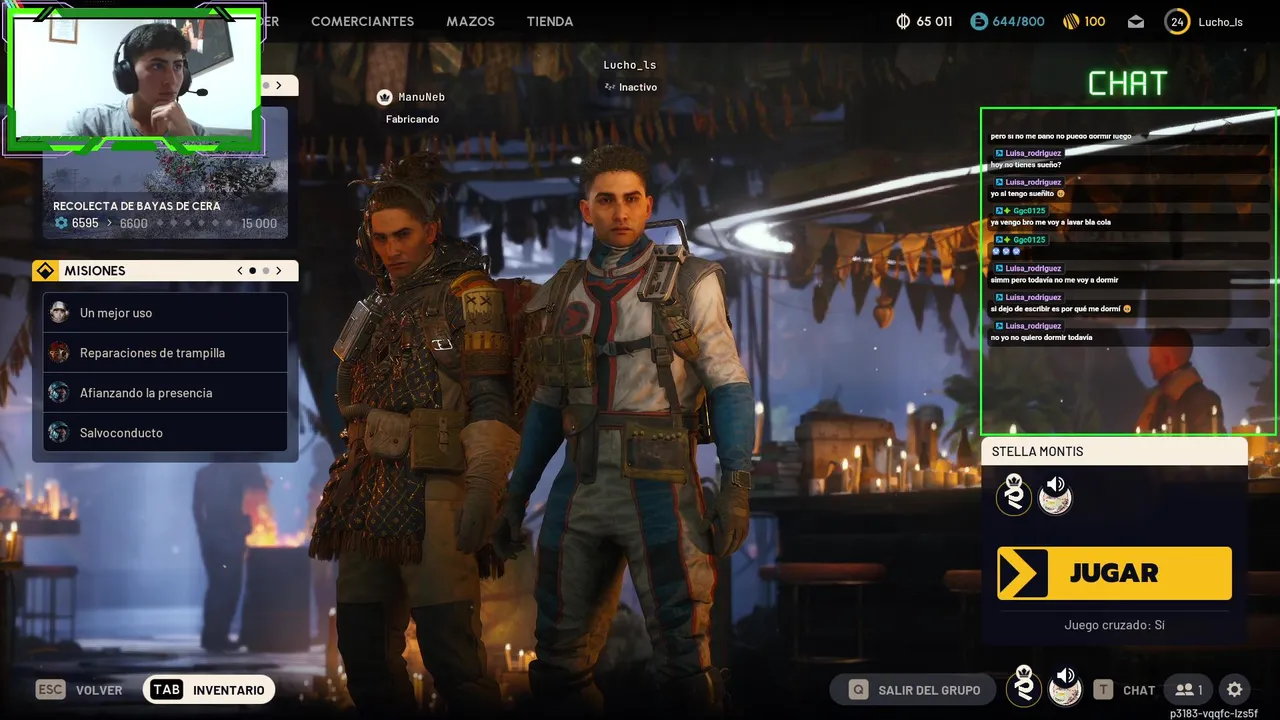Open the 'Un mejor uso' mission
This screenshot has width=1280, height=720.
[165, 313]
